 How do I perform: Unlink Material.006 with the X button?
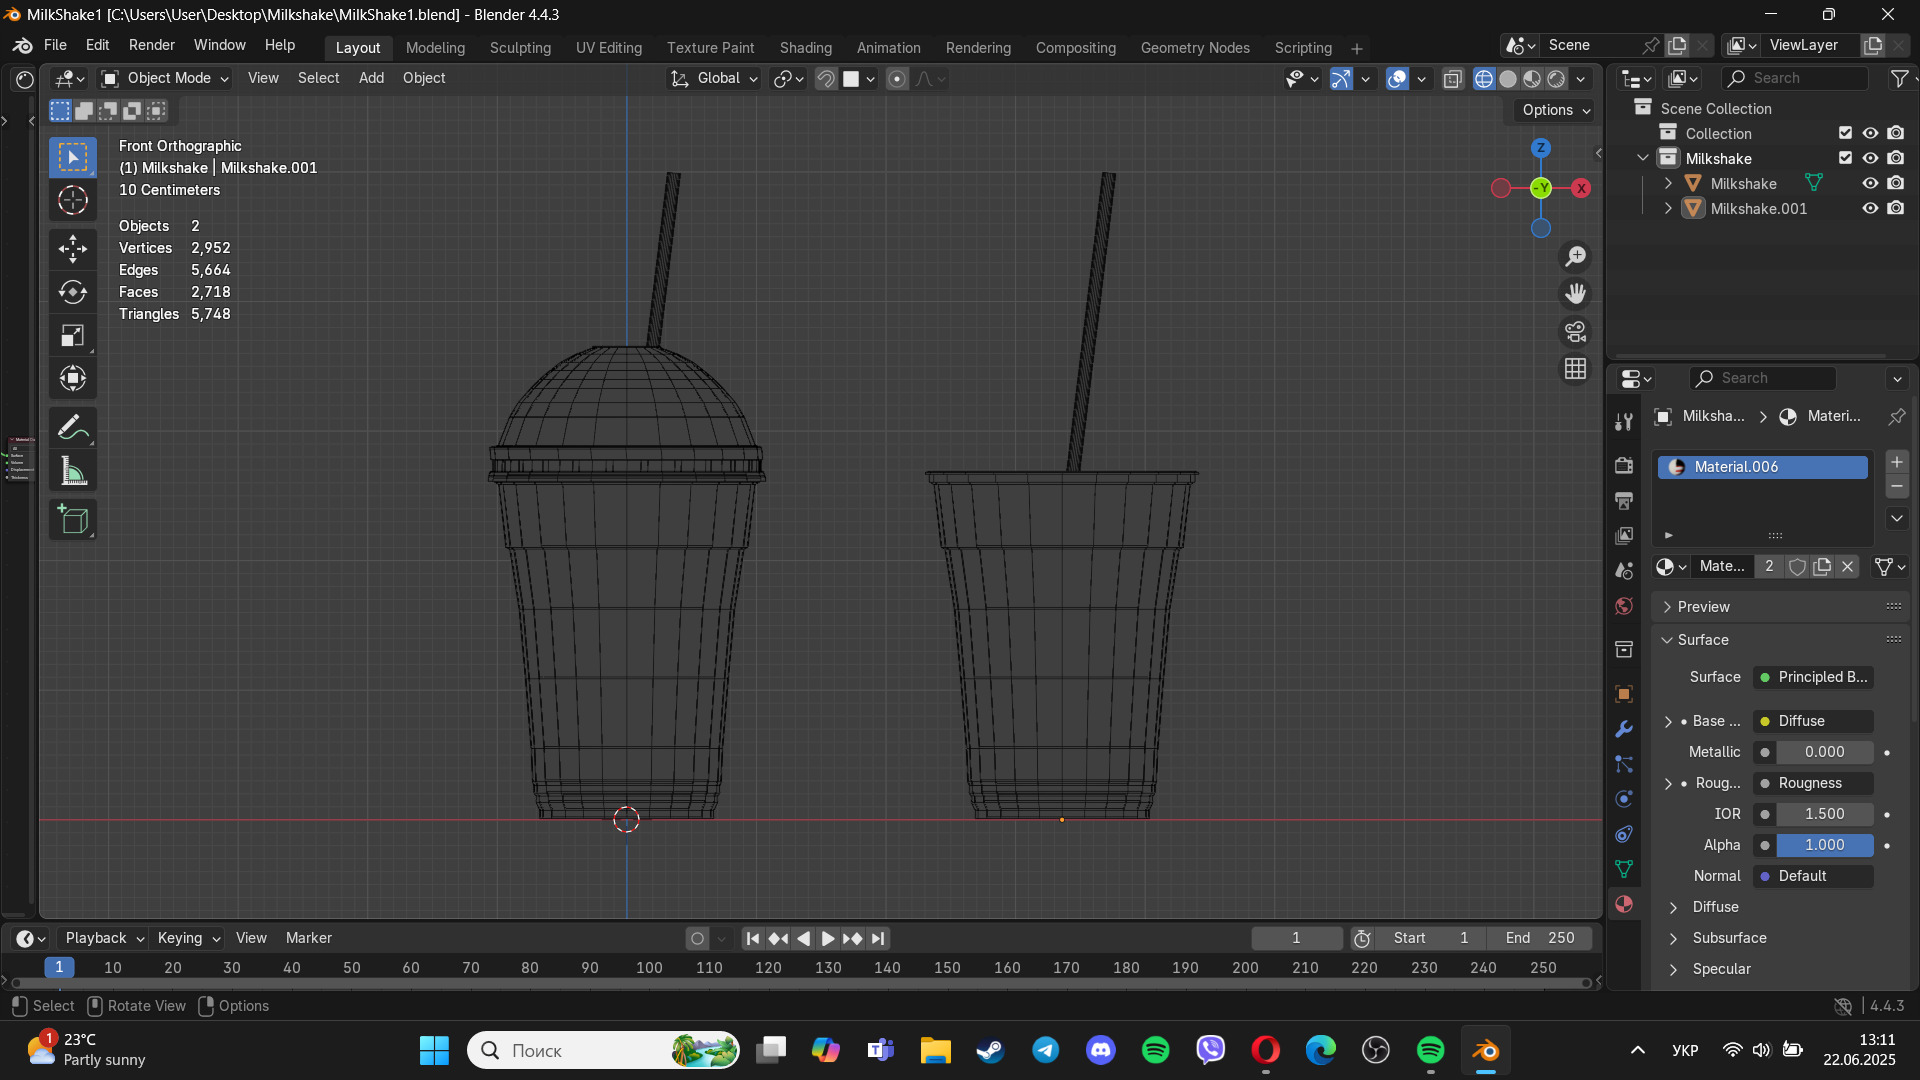click(x=1848, y=567)
